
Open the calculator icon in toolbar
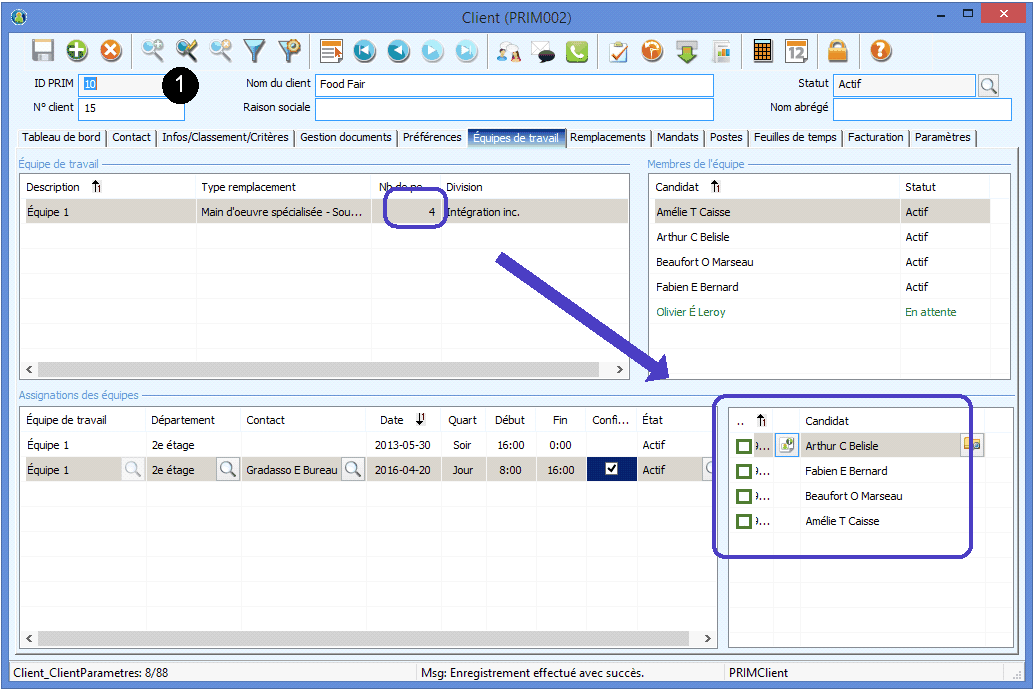763,51
